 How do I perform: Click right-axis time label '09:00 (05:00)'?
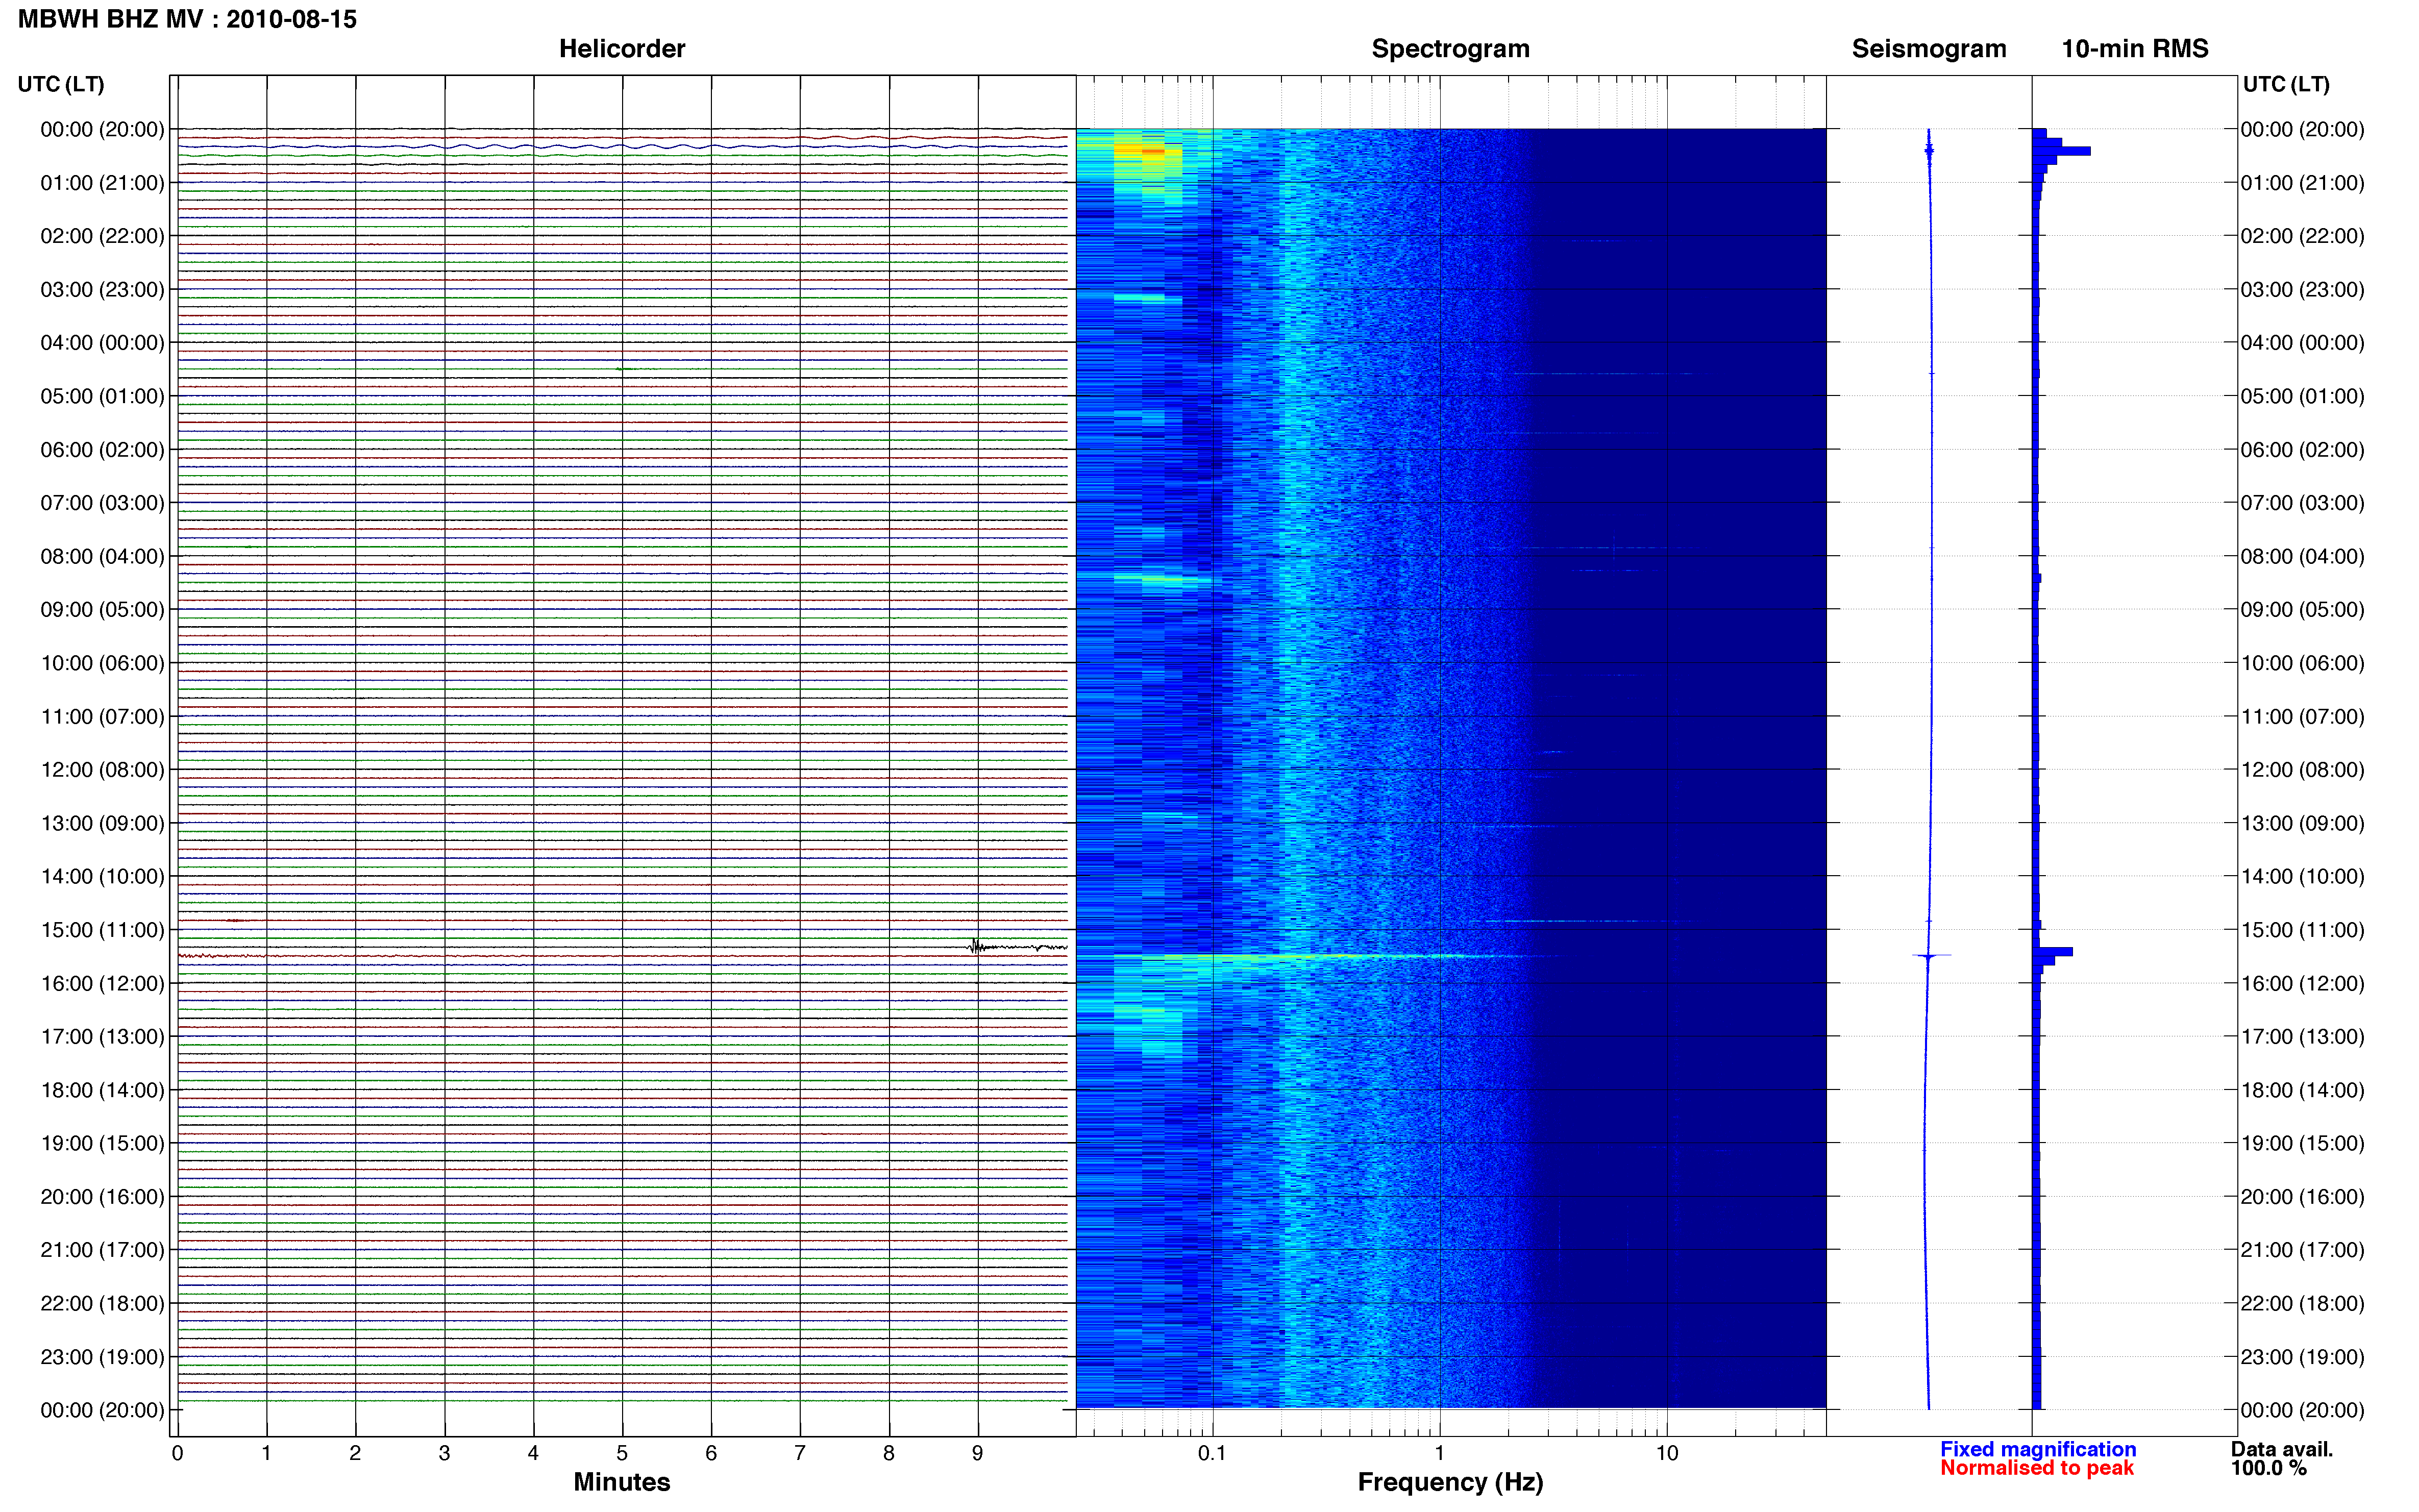point(2302,610)
